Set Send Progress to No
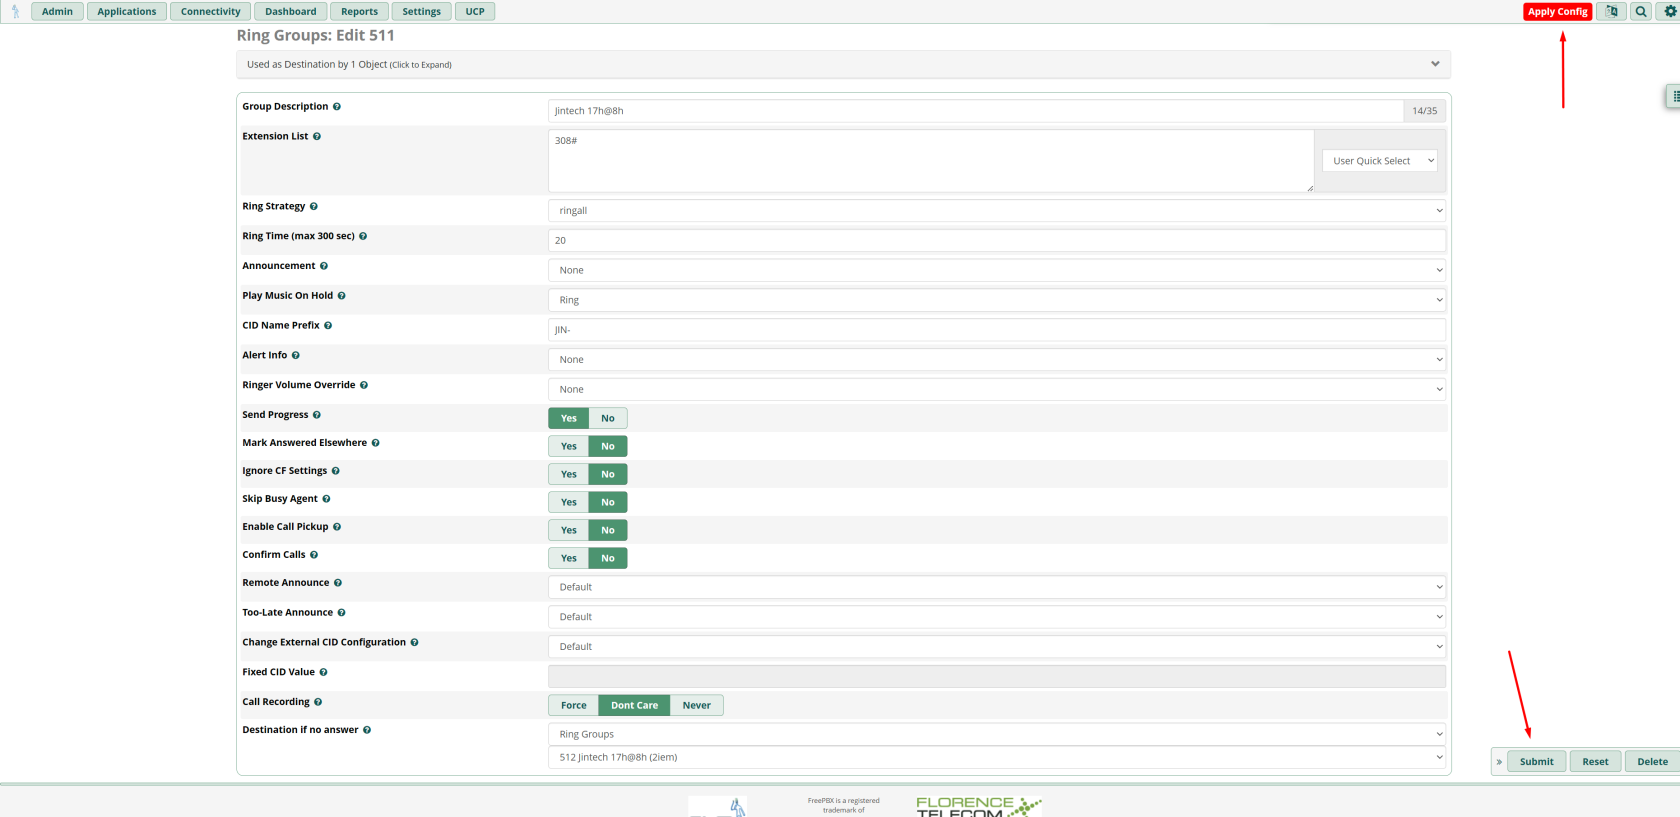The width and height of the screenshot is (1680, 817). coord(608,418)
